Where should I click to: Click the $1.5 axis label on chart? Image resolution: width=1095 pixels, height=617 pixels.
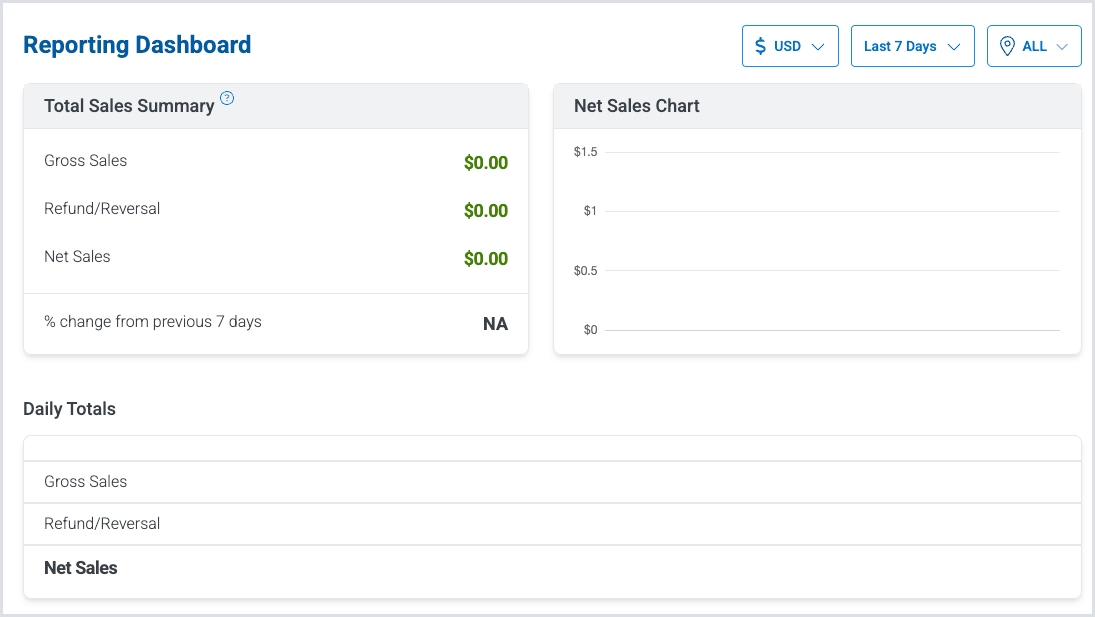(x=585, y=152)
